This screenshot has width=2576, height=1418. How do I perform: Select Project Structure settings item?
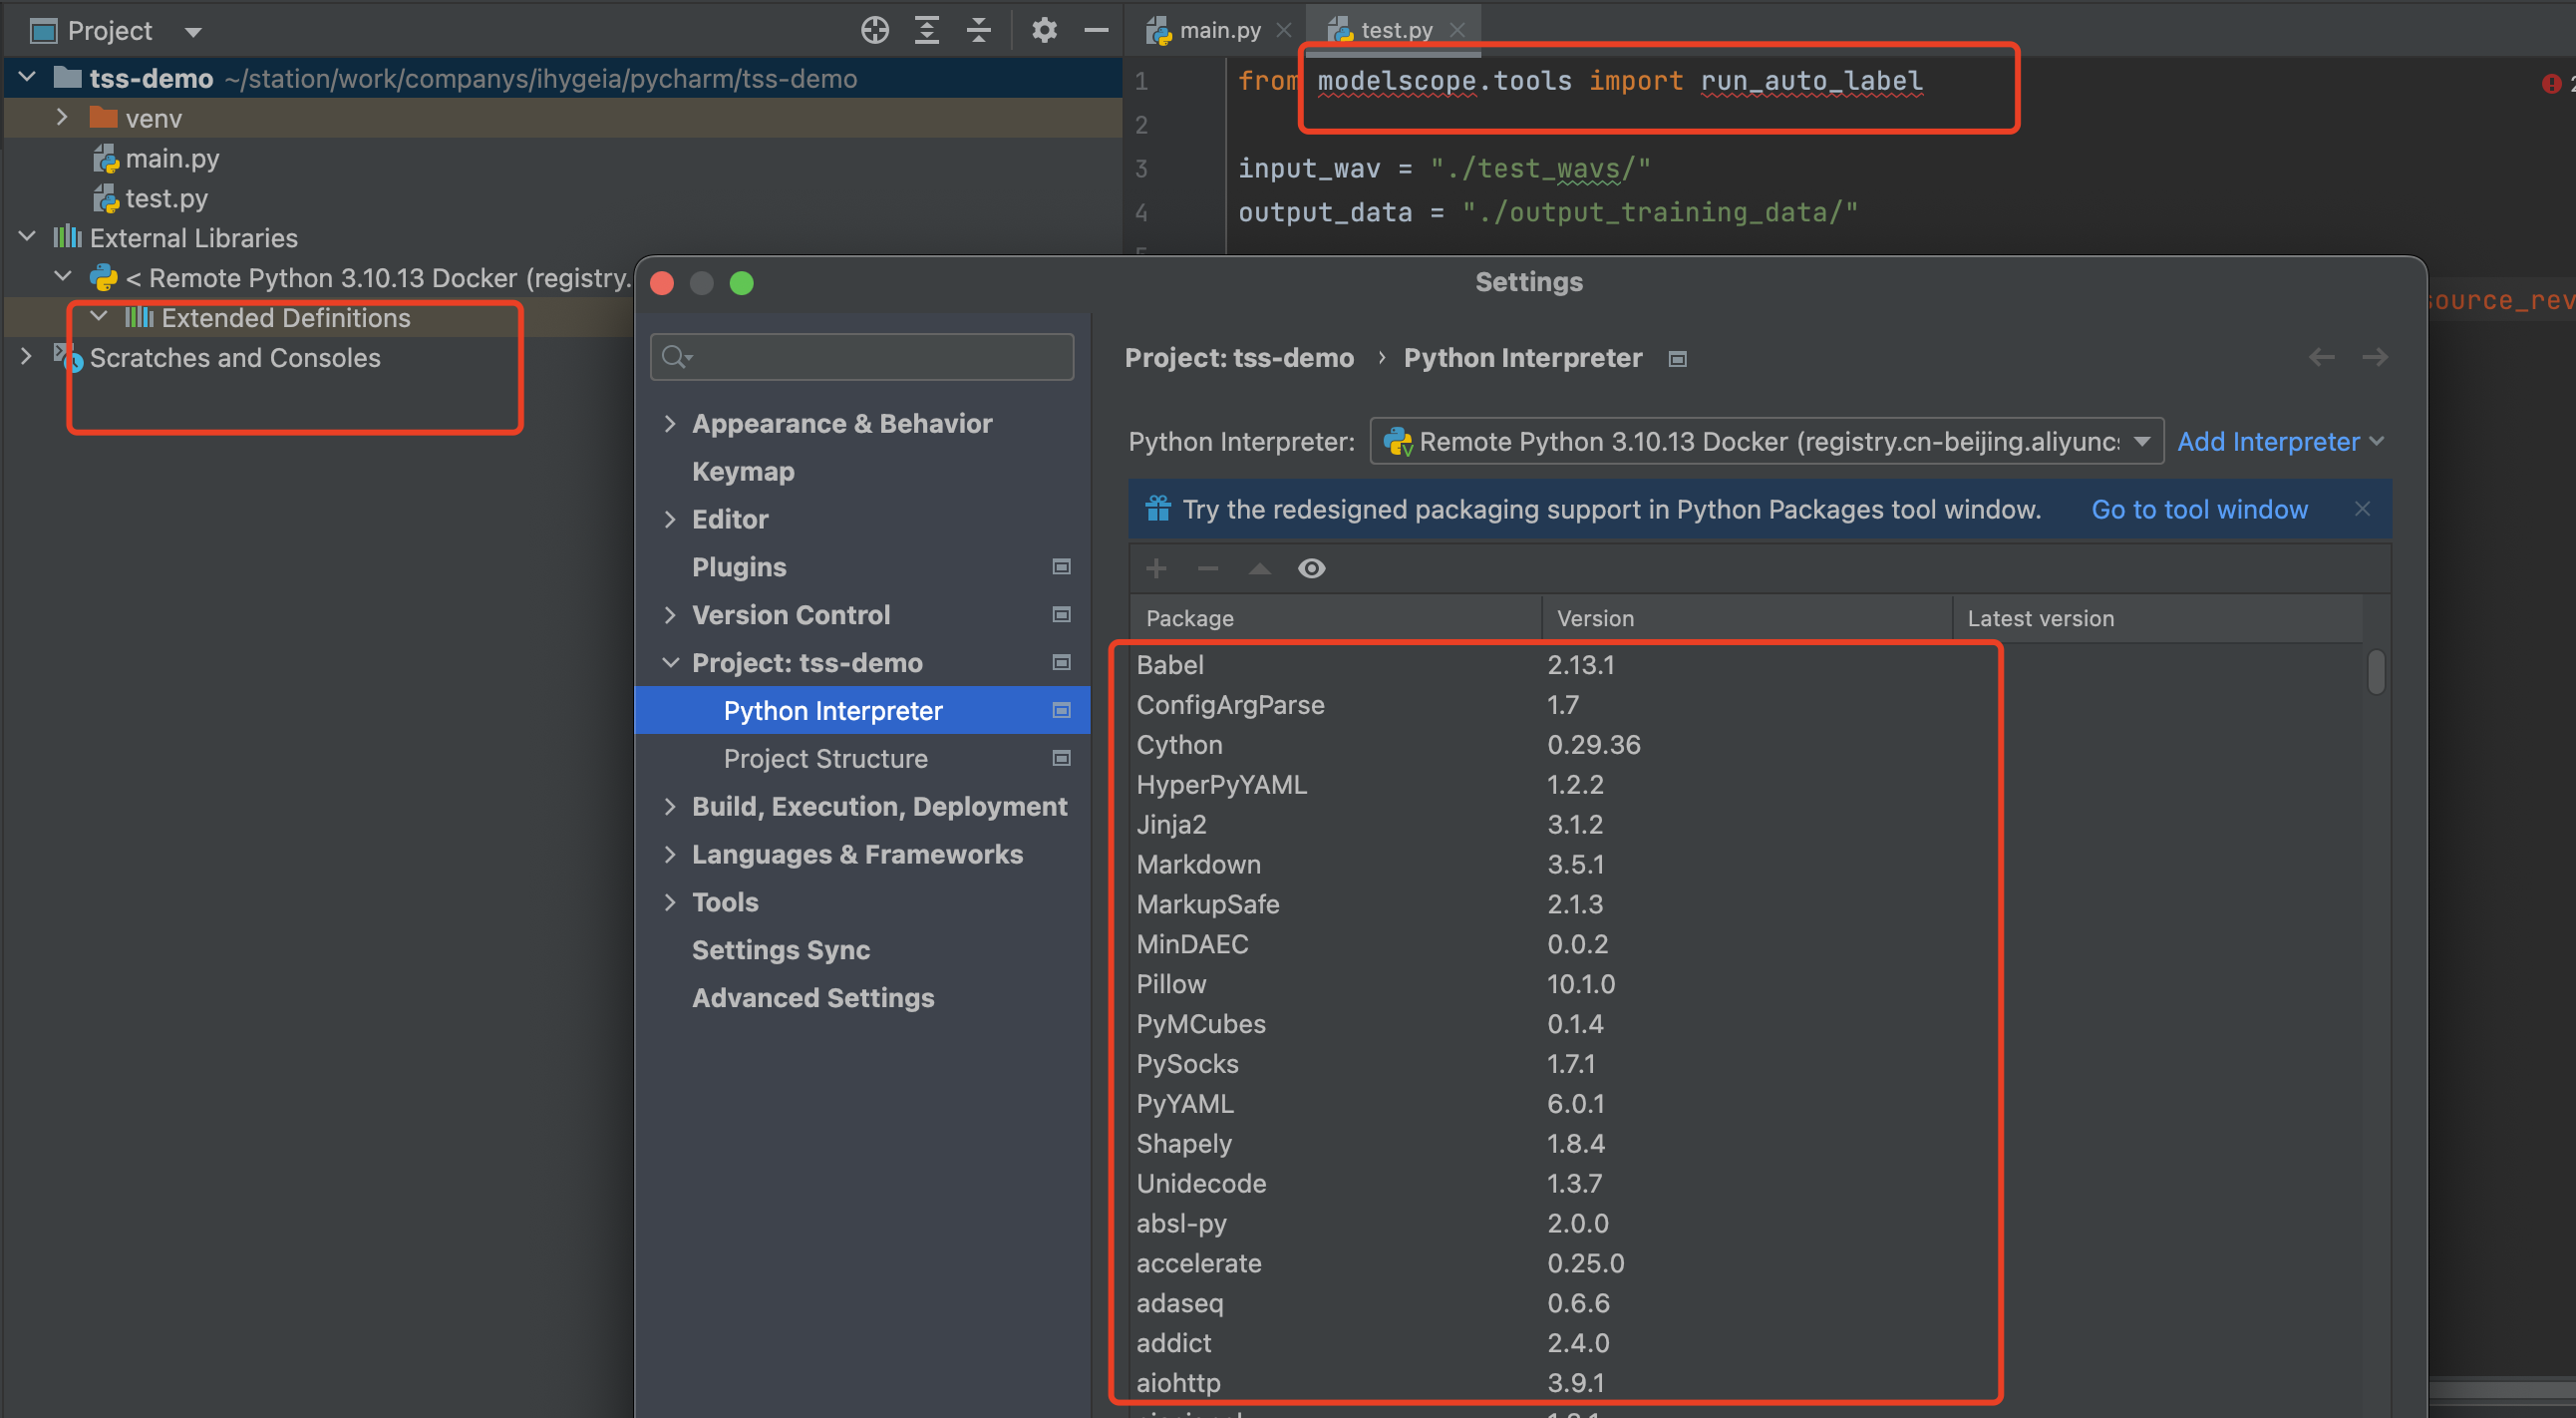point(825,758)
